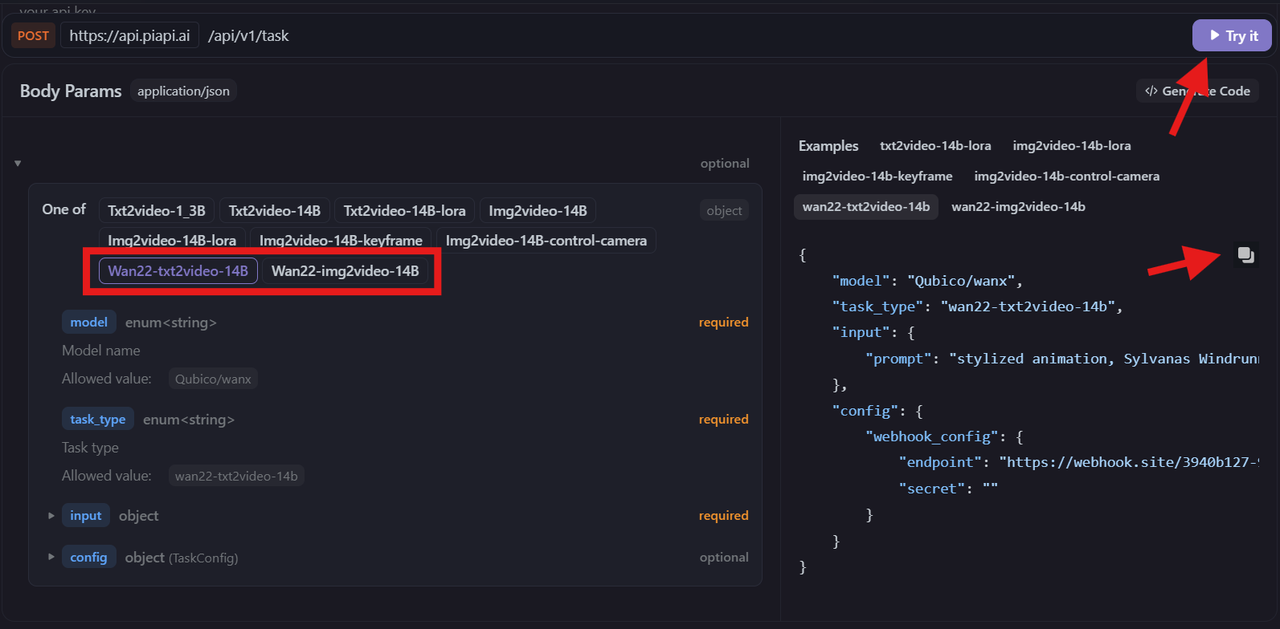This screenshot has width=1280, height=629.
Task: Select the Txt2video-14B-lora schema option
Action: tap(405, 211)
